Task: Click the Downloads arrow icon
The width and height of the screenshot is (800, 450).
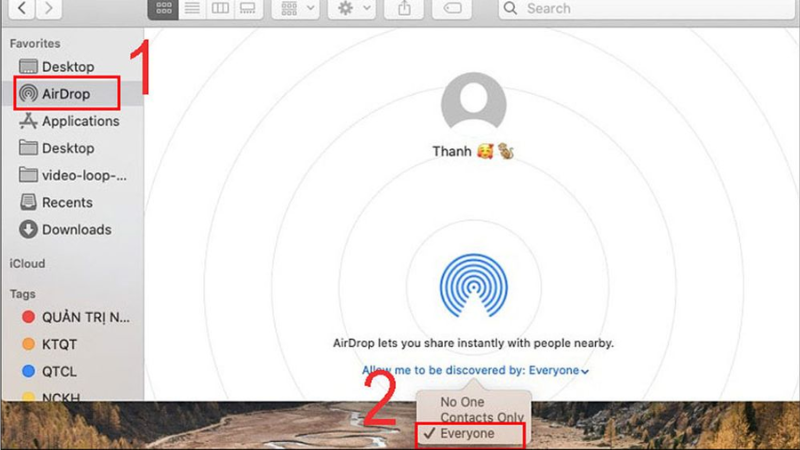Action: coord(28,230)
